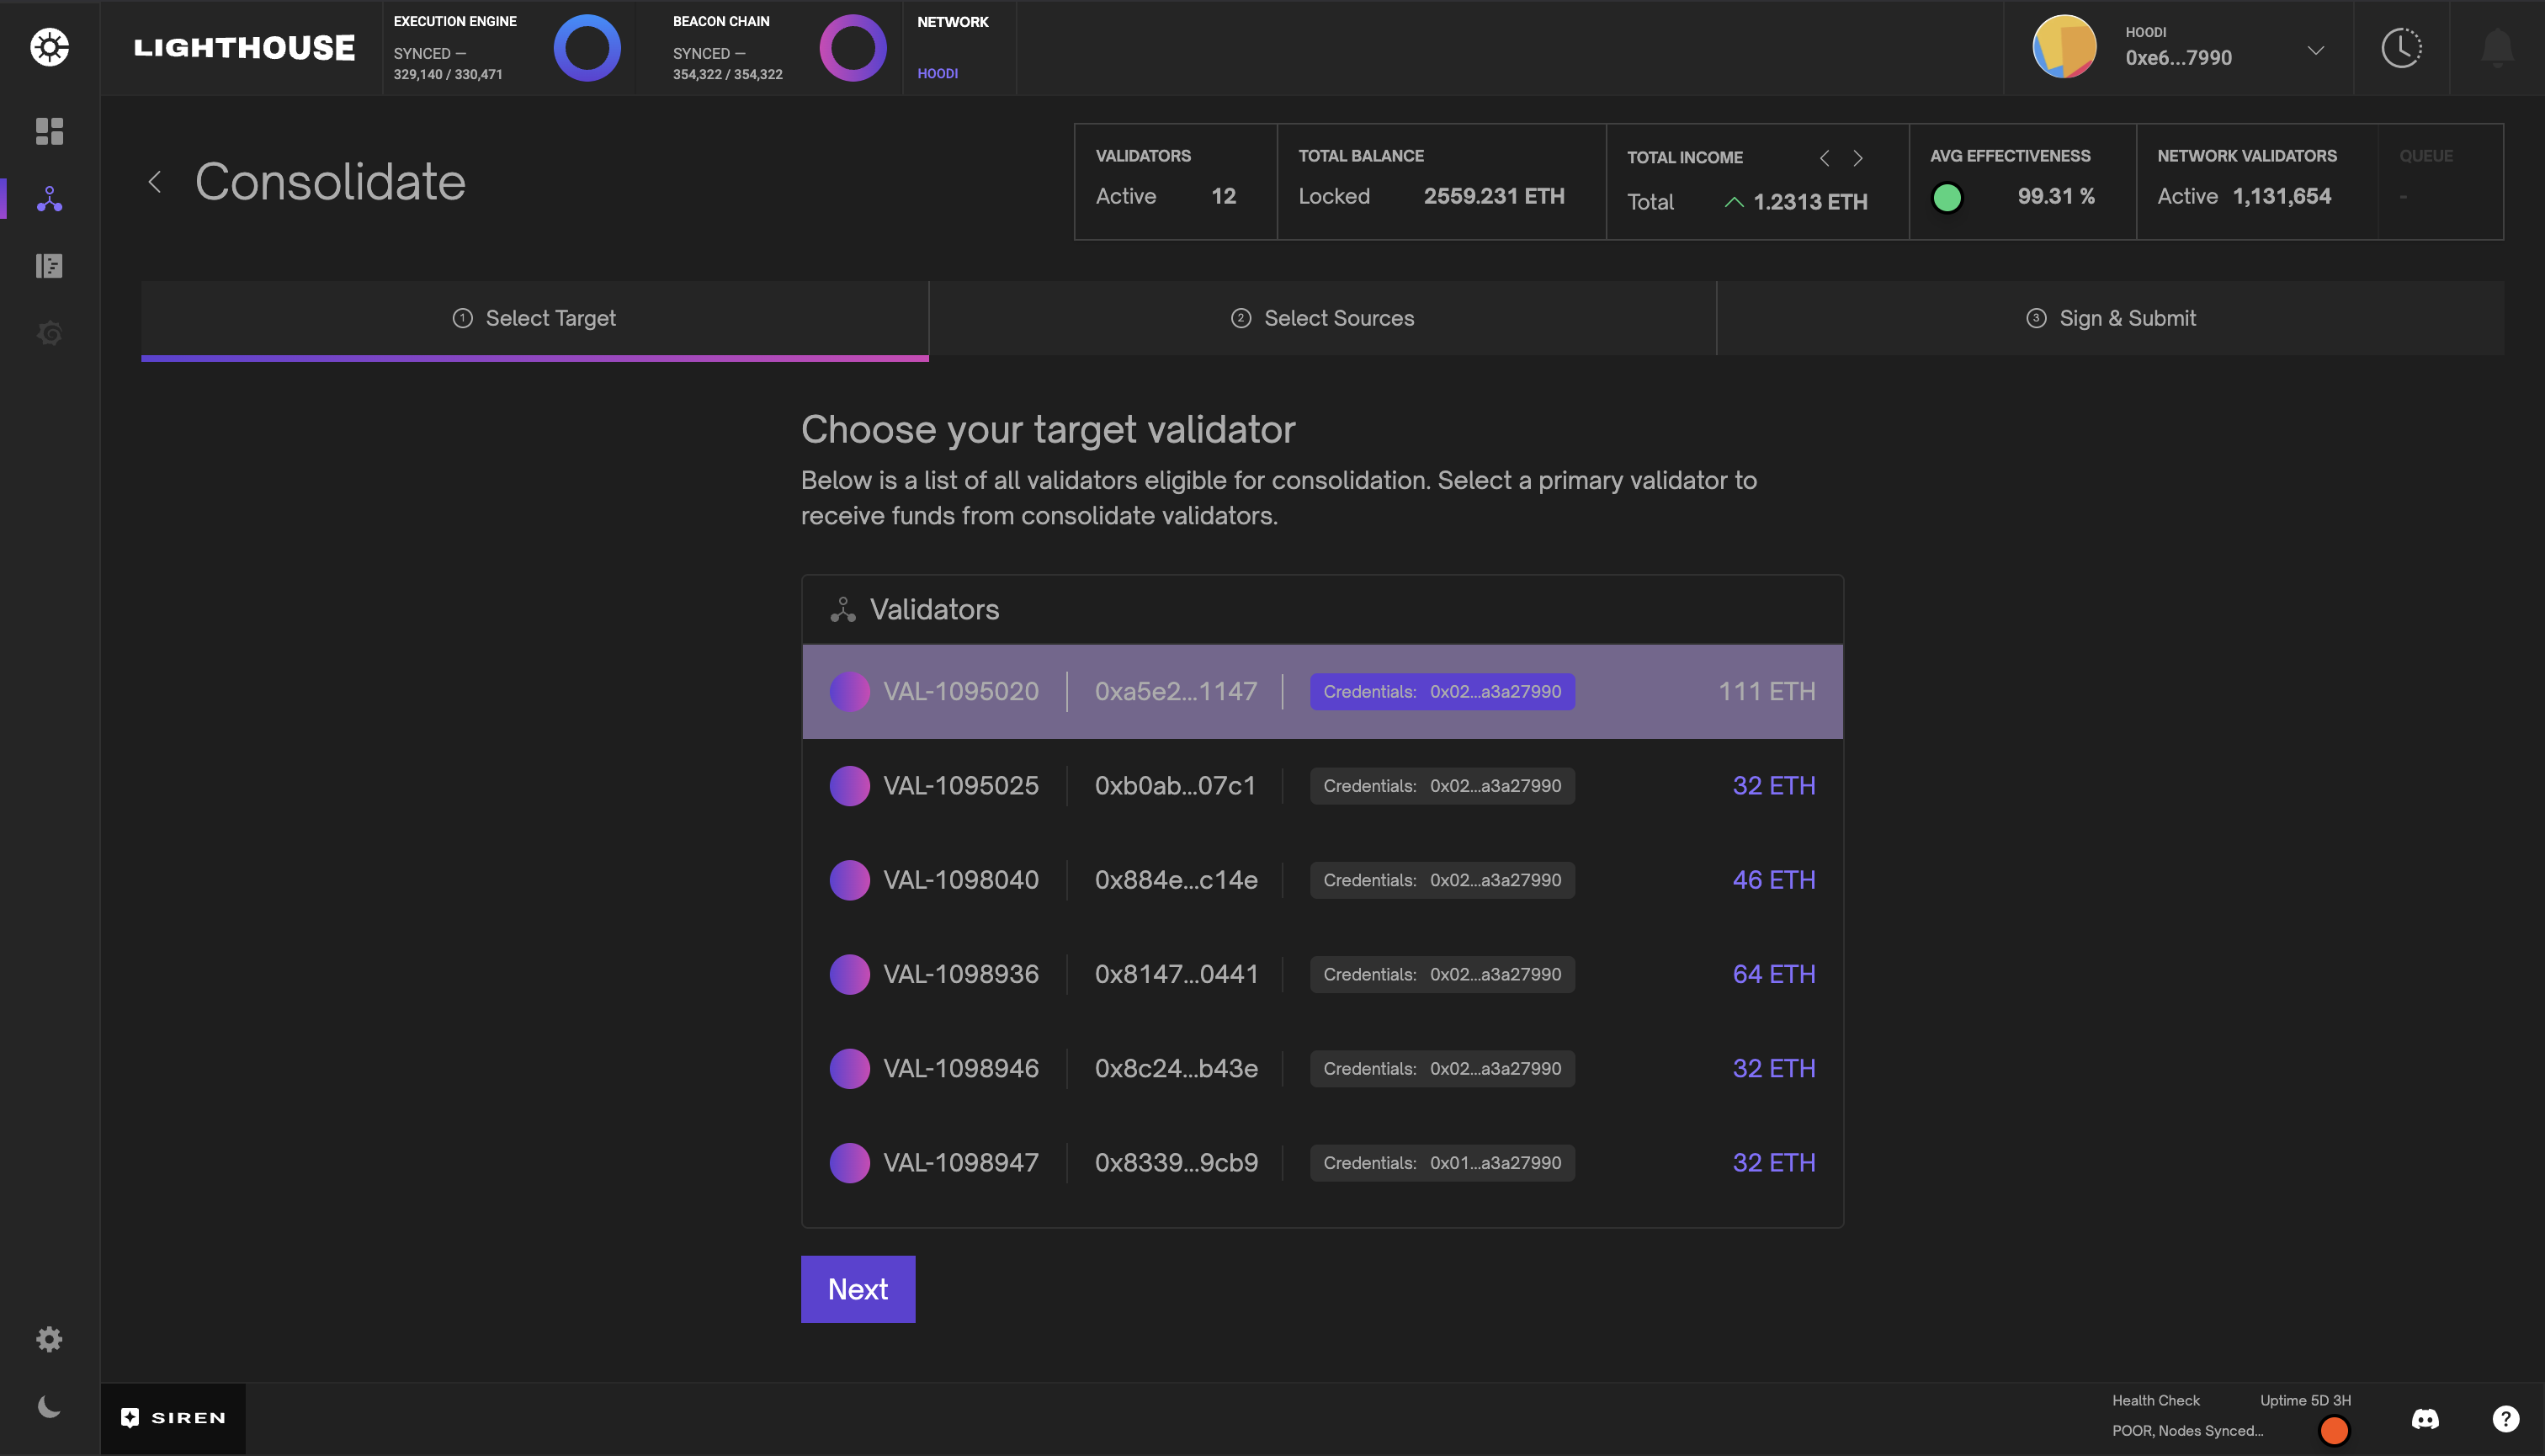Select validator VAL-1098946 as target
Screen dimensions: 2545x1456
(x=1322, y=1068)
